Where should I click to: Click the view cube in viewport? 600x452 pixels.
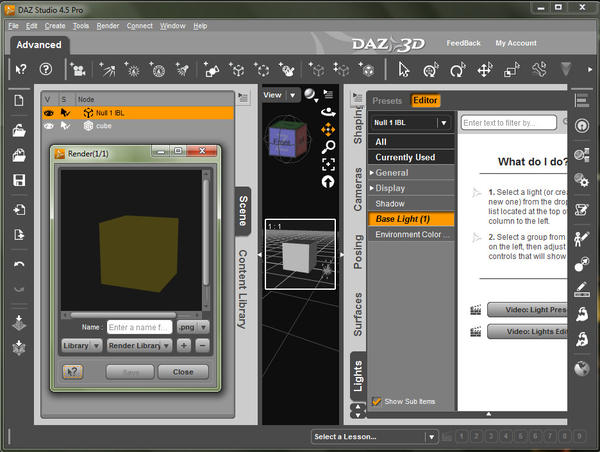point(287,139)
